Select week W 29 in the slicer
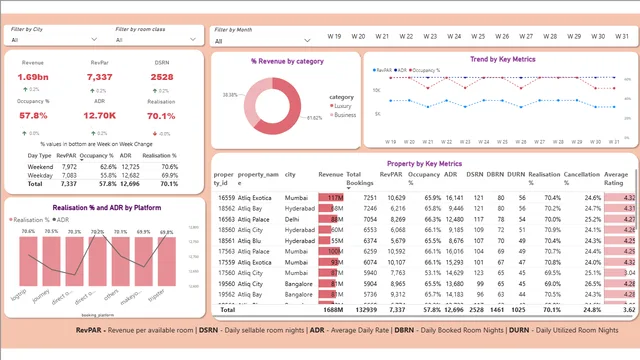Viewport: 640px width, 360px height. 574,36
